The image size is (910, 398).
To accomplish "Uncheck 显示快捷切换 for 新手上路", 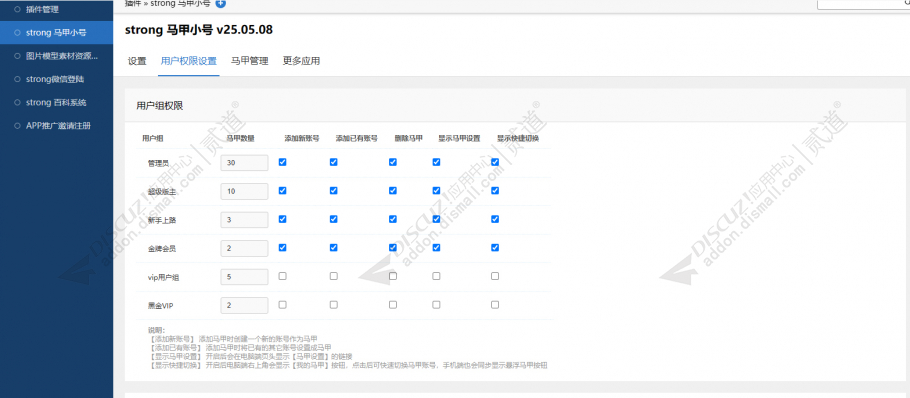I will click(495, 219).
